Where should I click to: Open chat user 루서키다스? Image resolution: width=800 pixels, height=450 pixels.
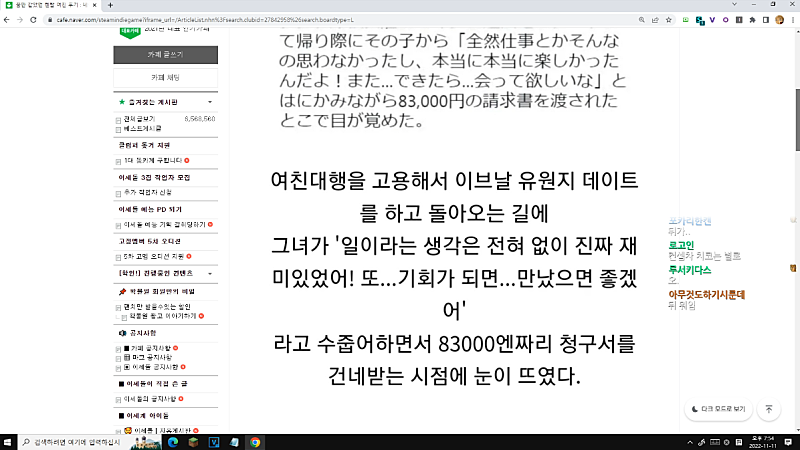[x=690, y=270]
